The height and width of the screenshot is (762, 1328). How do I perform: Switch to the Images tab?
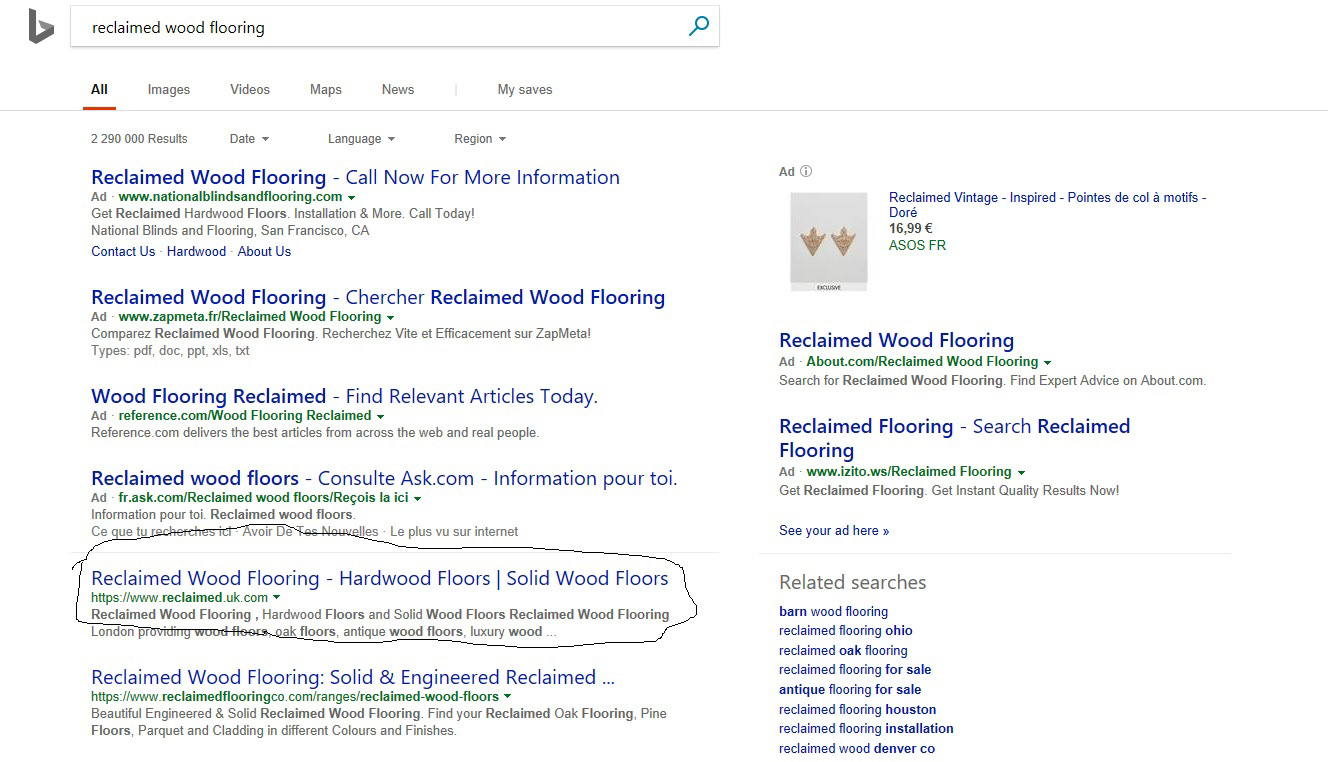[168, 90]
